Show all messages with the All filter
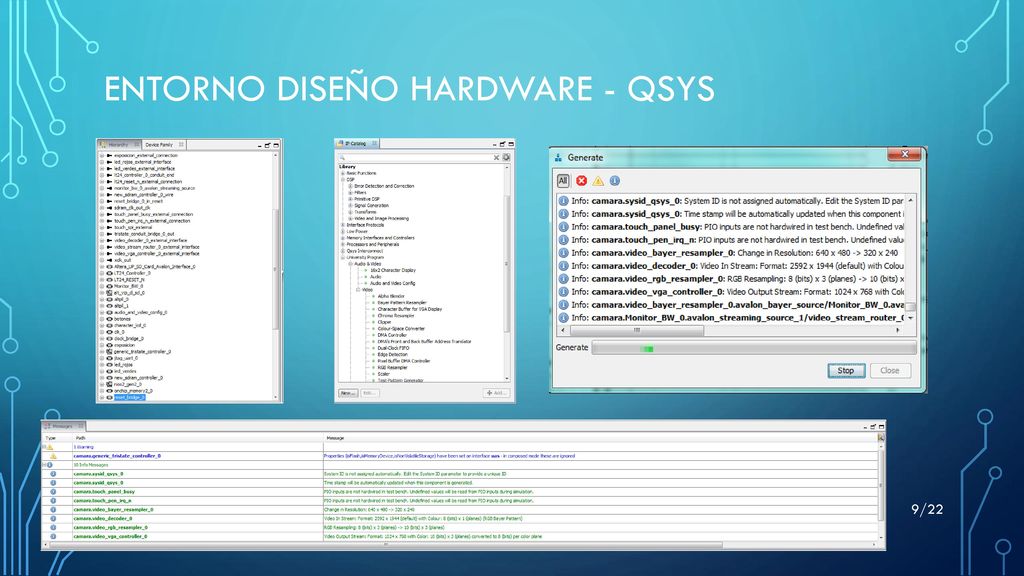Viewport: 1024px width, 576px height. 563,180
